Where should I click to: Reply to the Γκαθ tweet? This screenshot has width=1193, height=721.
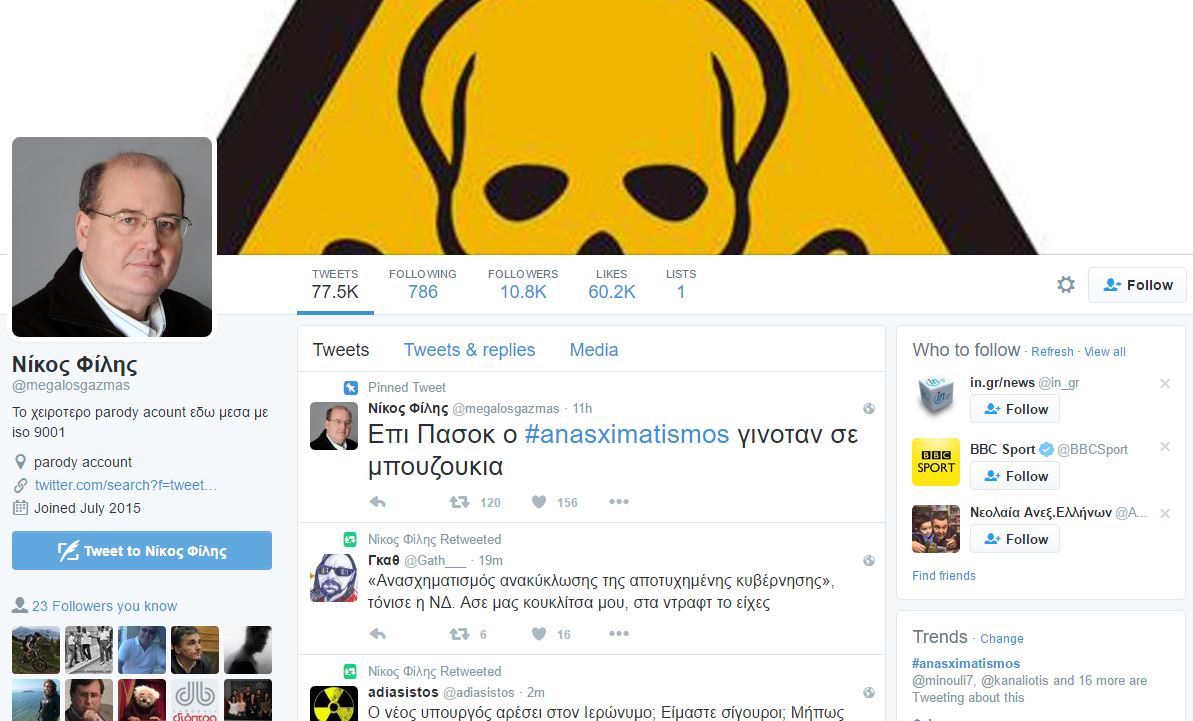click(377, 634)
